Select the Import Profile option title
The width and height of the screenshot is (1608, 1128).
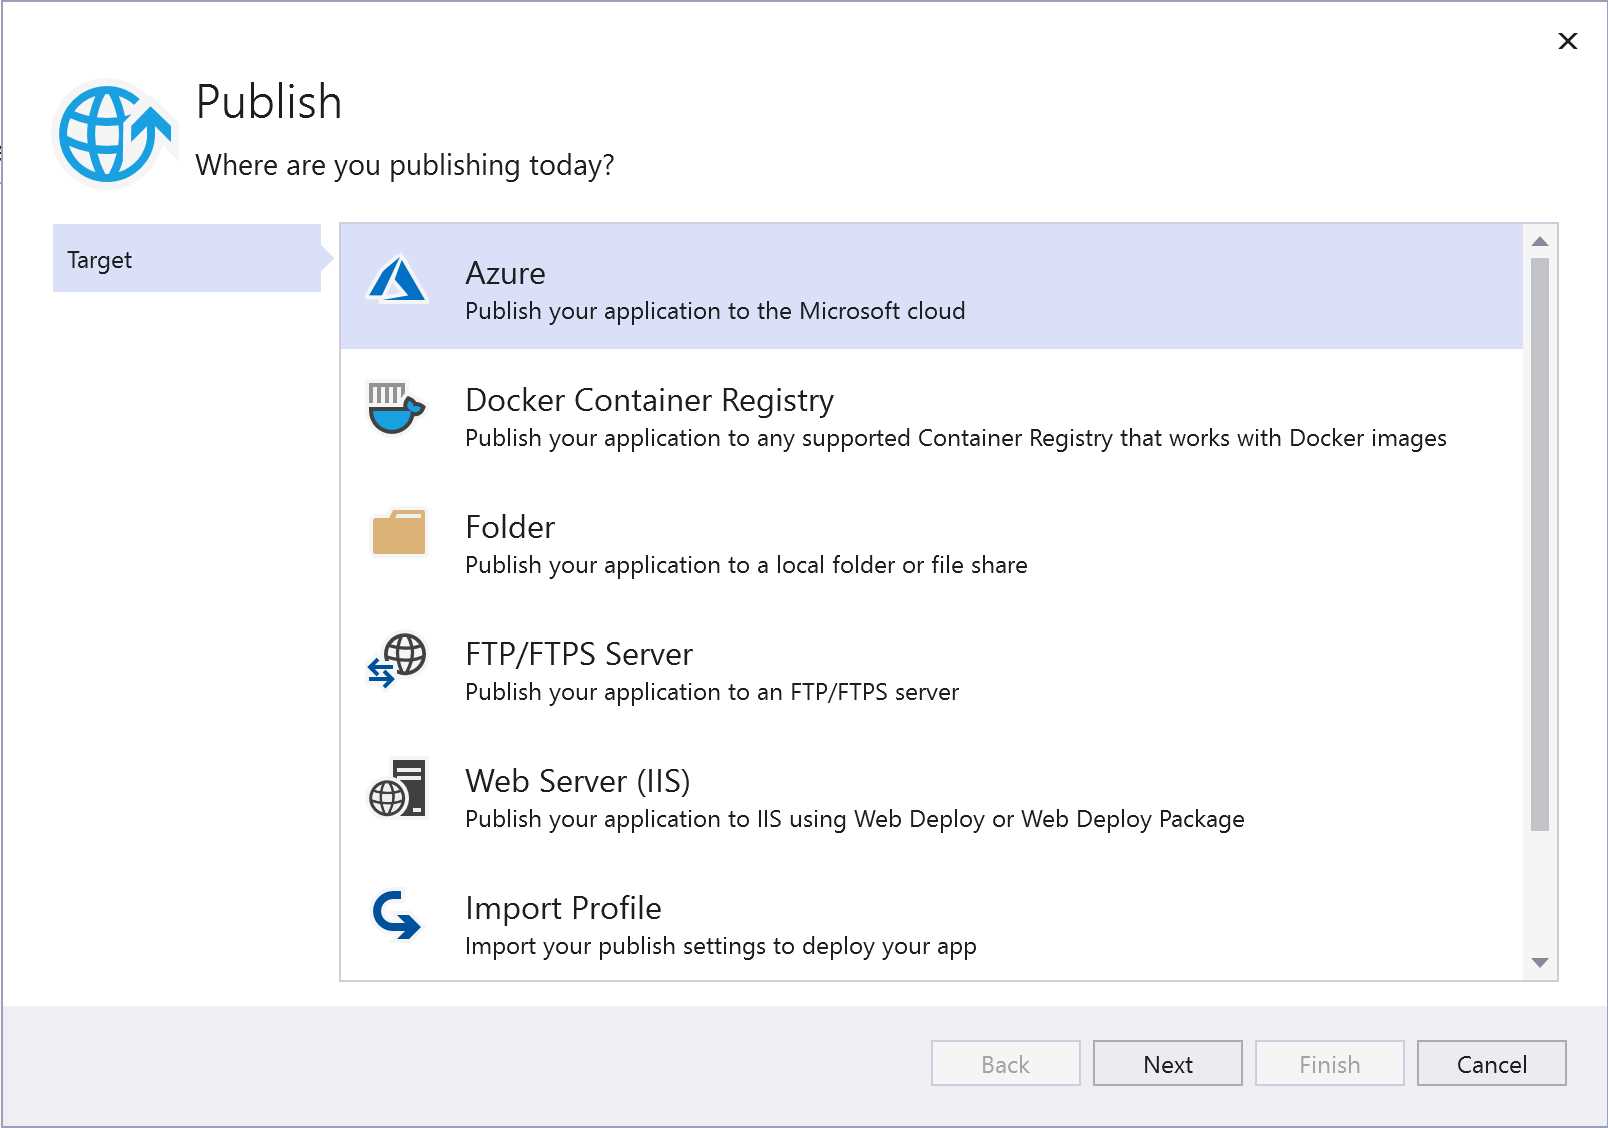click(x=563, y=908)
